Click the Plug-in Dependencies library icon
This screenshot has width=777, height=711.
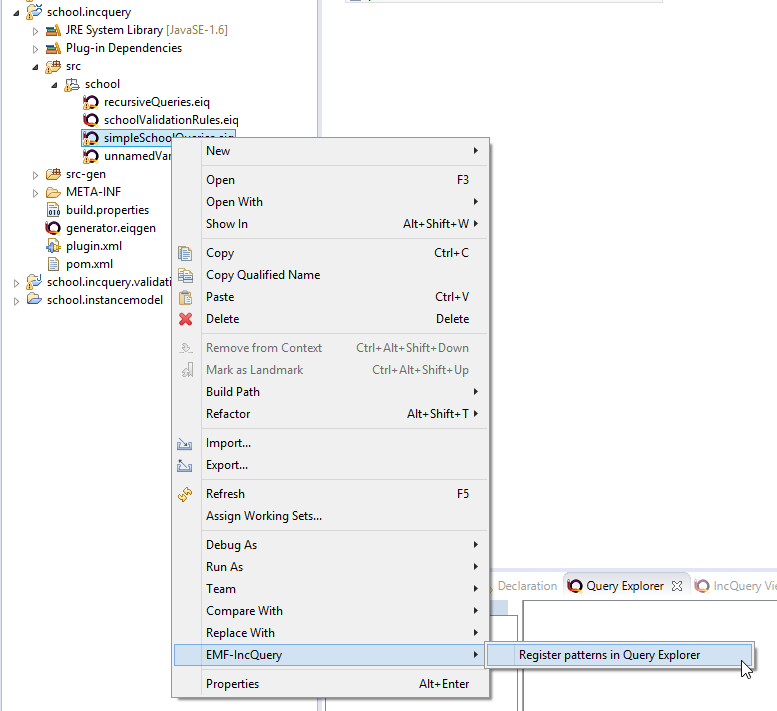click(x=53, y=49)
